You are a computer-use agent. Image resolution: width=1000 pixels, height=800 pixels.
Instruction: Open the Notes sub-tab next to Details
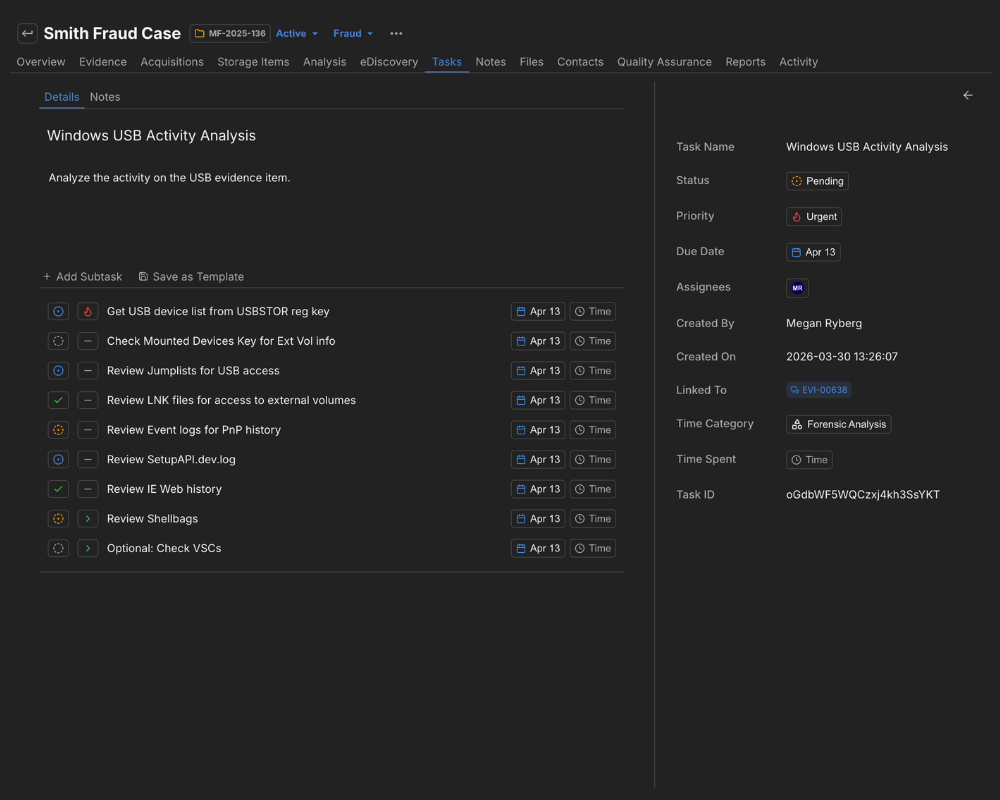click(104, 97)
